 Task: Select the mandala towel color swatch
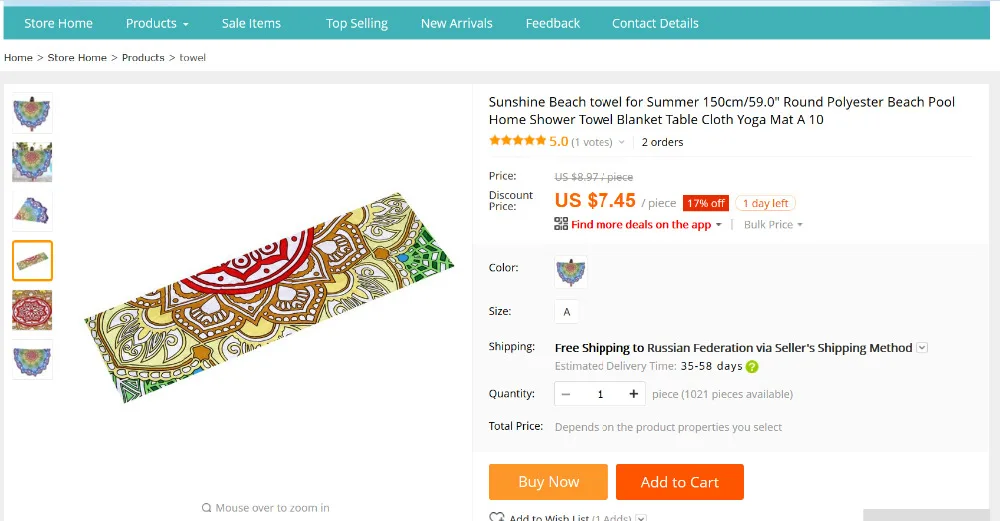tap(571, 271)
